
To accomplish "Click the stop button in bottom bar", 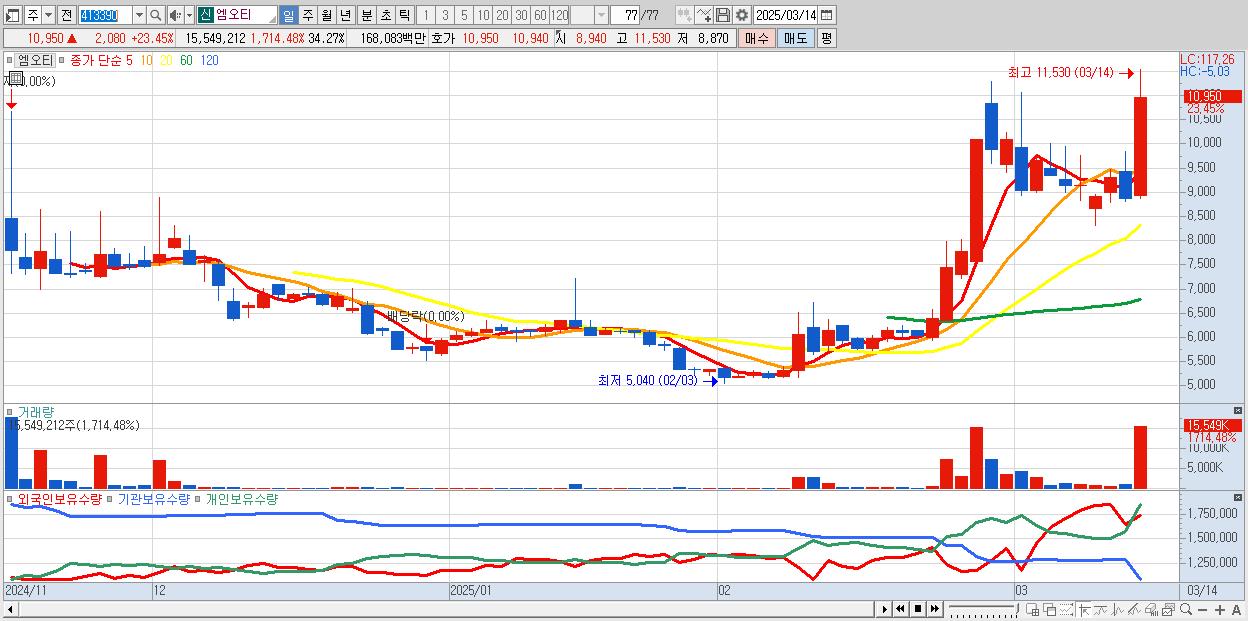I will (917, 609).
